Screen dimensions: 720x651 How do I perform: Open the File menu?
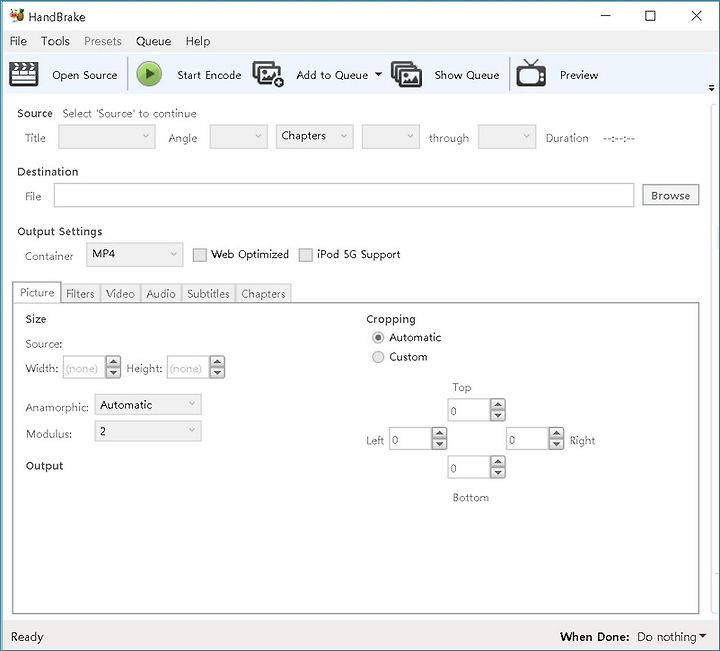18,41
